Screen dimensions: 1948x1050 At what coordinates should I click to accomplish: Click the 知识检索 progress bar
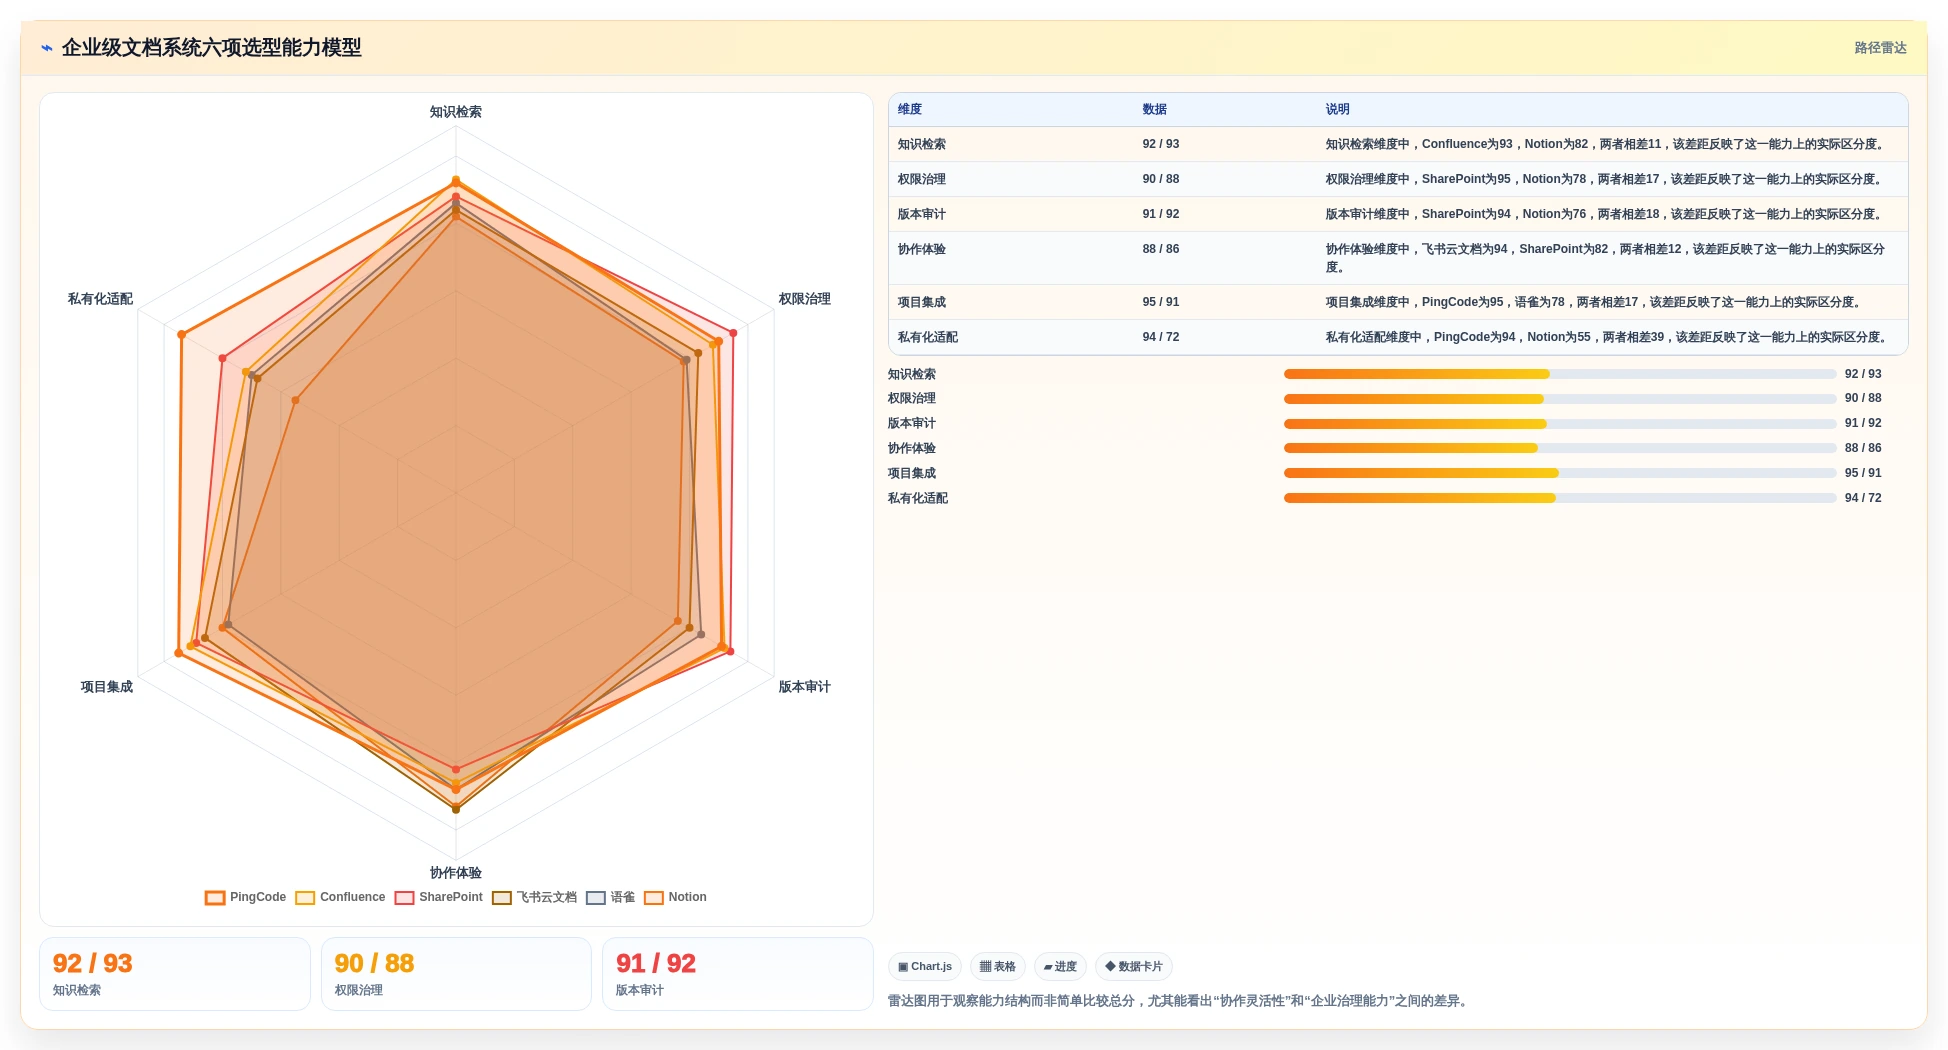(1560, 374)
